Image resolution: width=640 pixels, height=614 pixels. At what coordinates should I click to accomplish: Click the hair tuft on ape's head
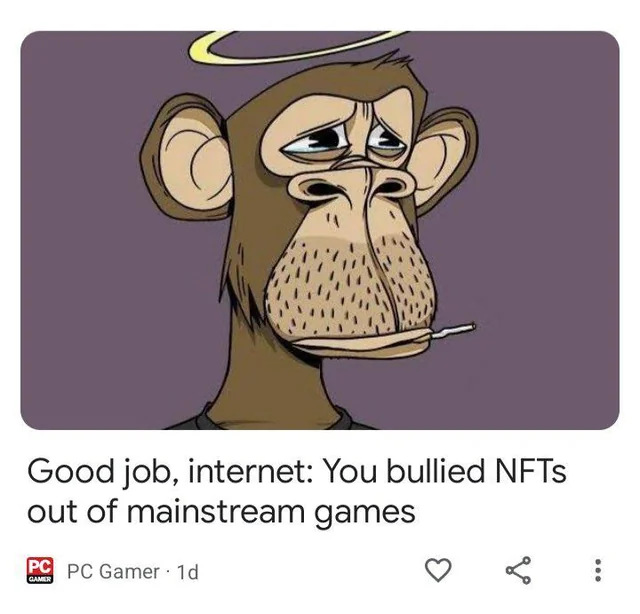tap(392, 61)
